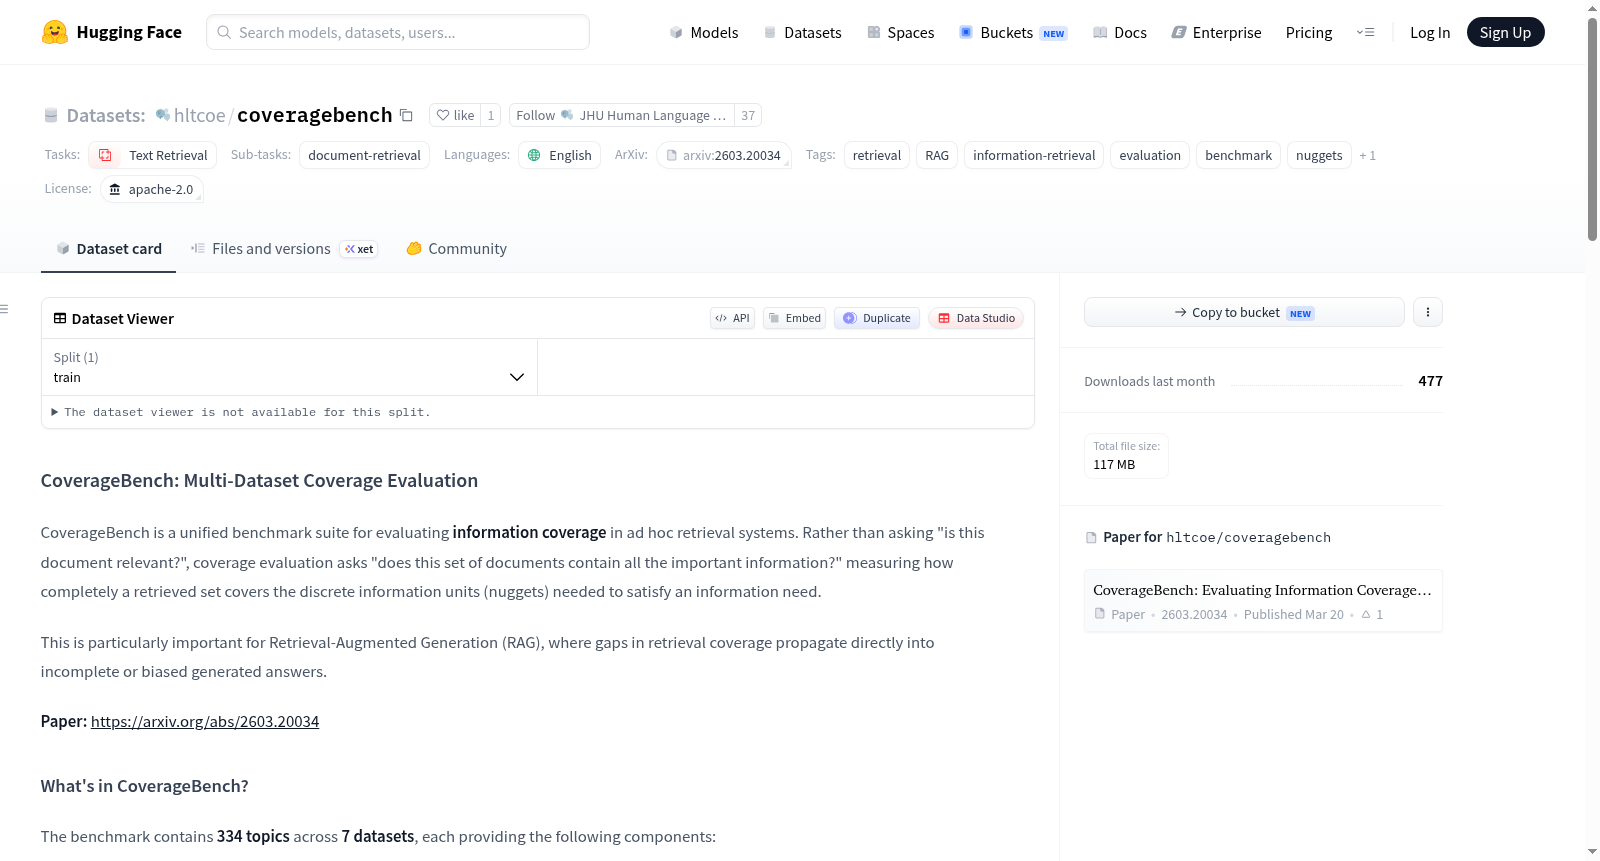Open the left sidebar outline menu icon

pos(4,309)
